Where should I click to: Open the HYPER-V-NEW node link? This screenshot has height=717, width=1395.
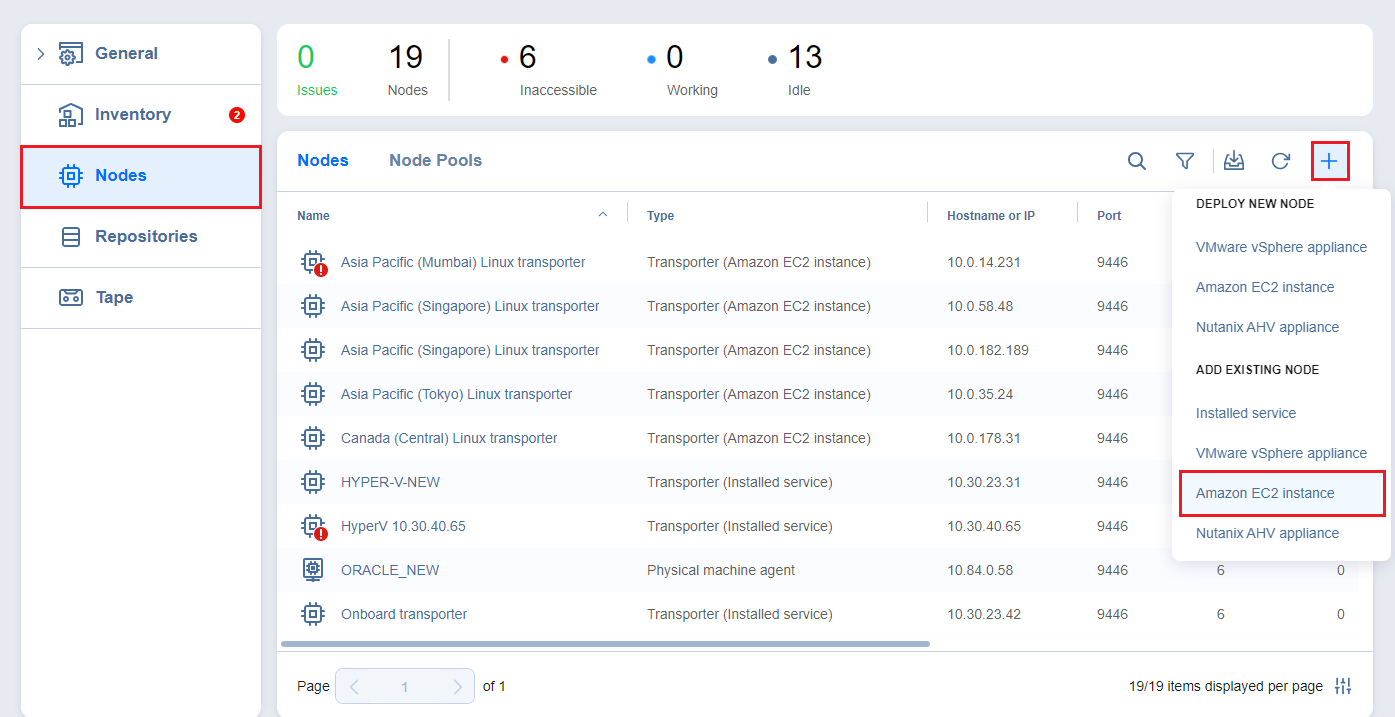pos(390,482)
